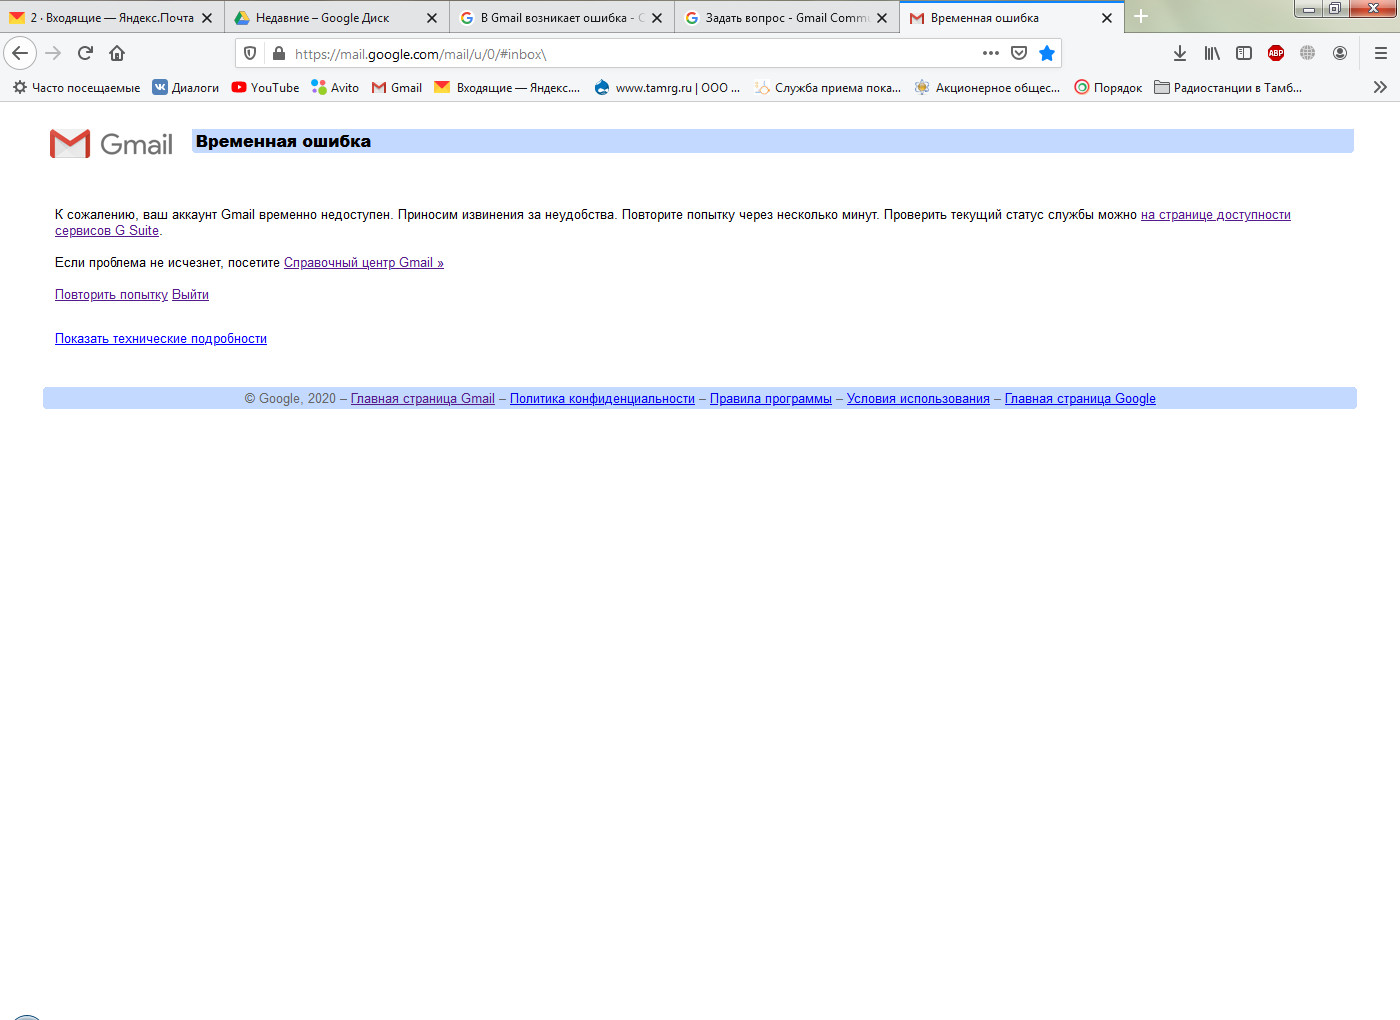Click the 'Выйти' sign out link

[x=190, y=295]
